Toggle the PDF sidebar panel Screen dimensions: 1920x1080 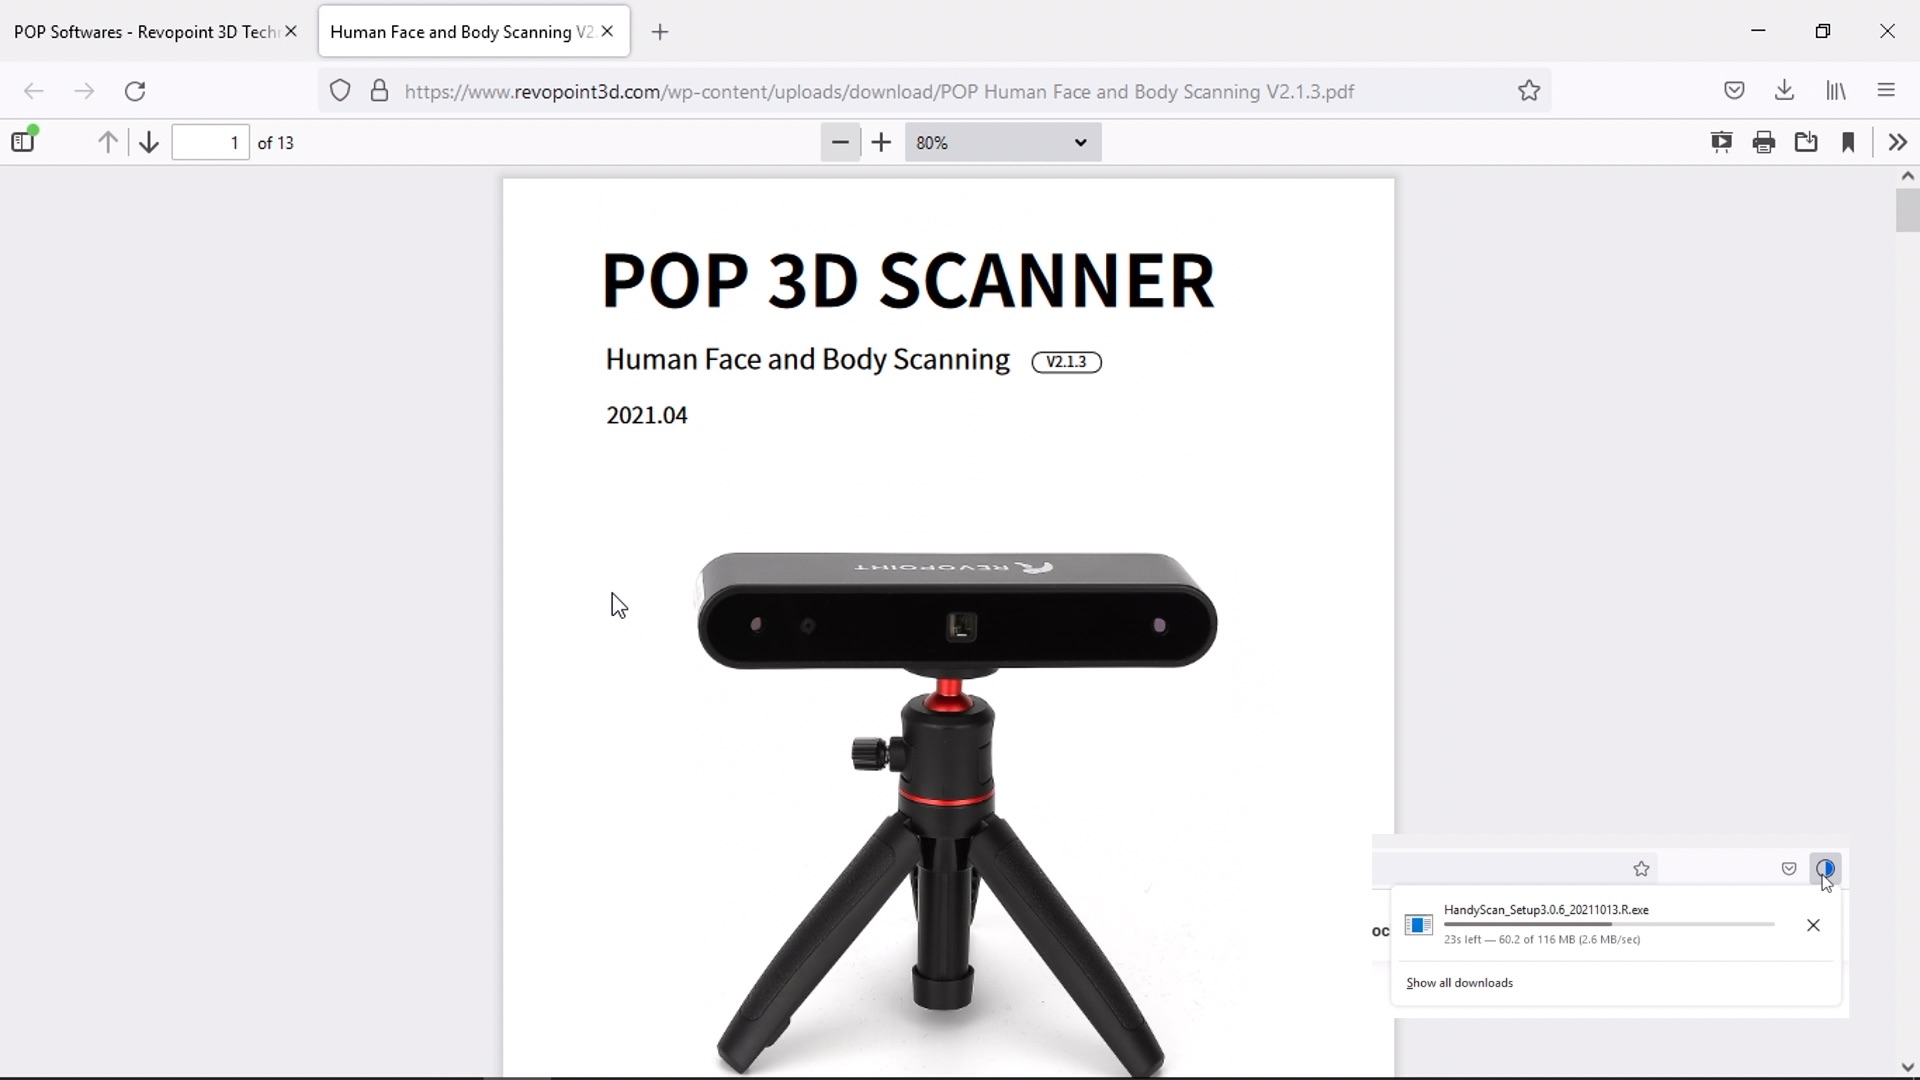pyautogui.click(x=23, y=142)
